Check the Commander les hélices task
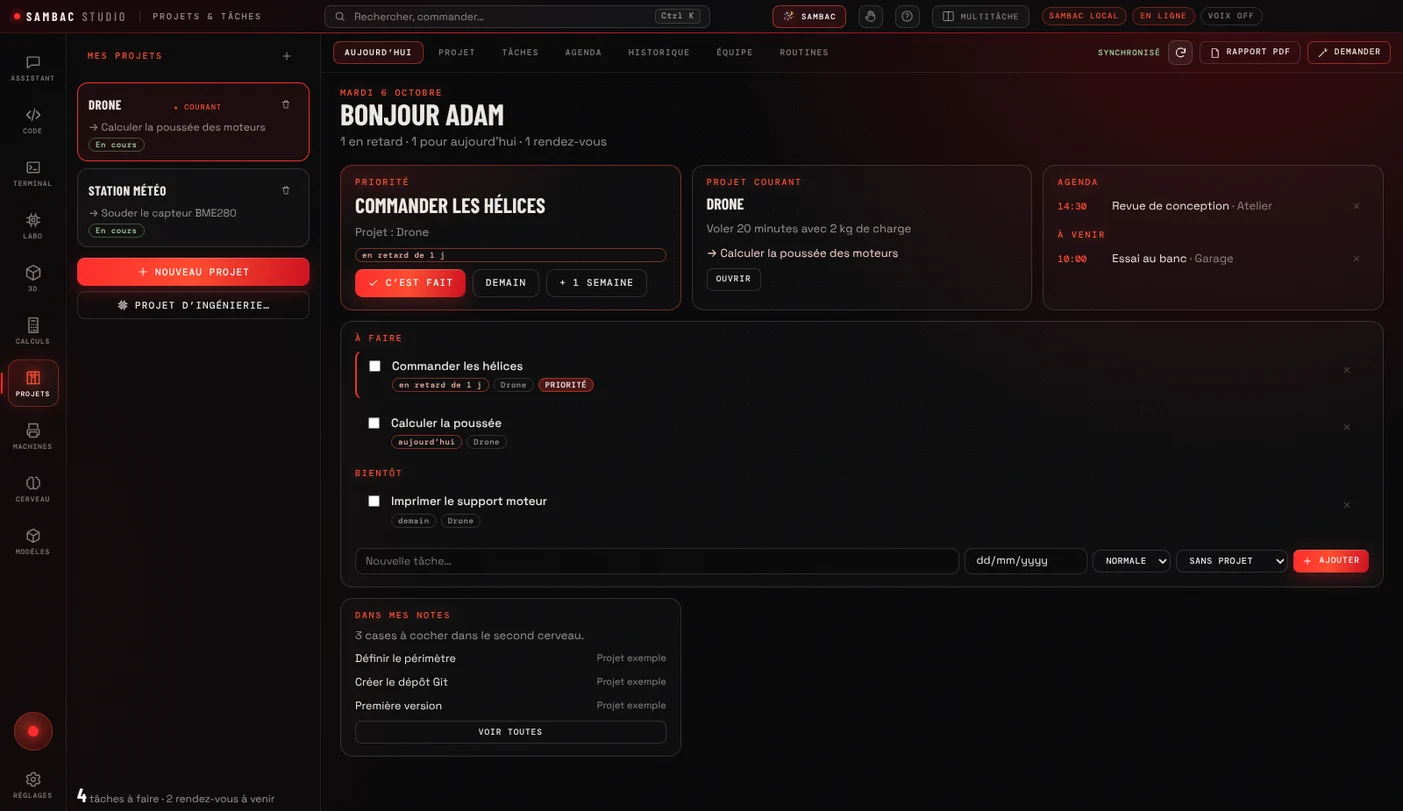The width and height of the screenshot is (1403, 811). [375, 366]
